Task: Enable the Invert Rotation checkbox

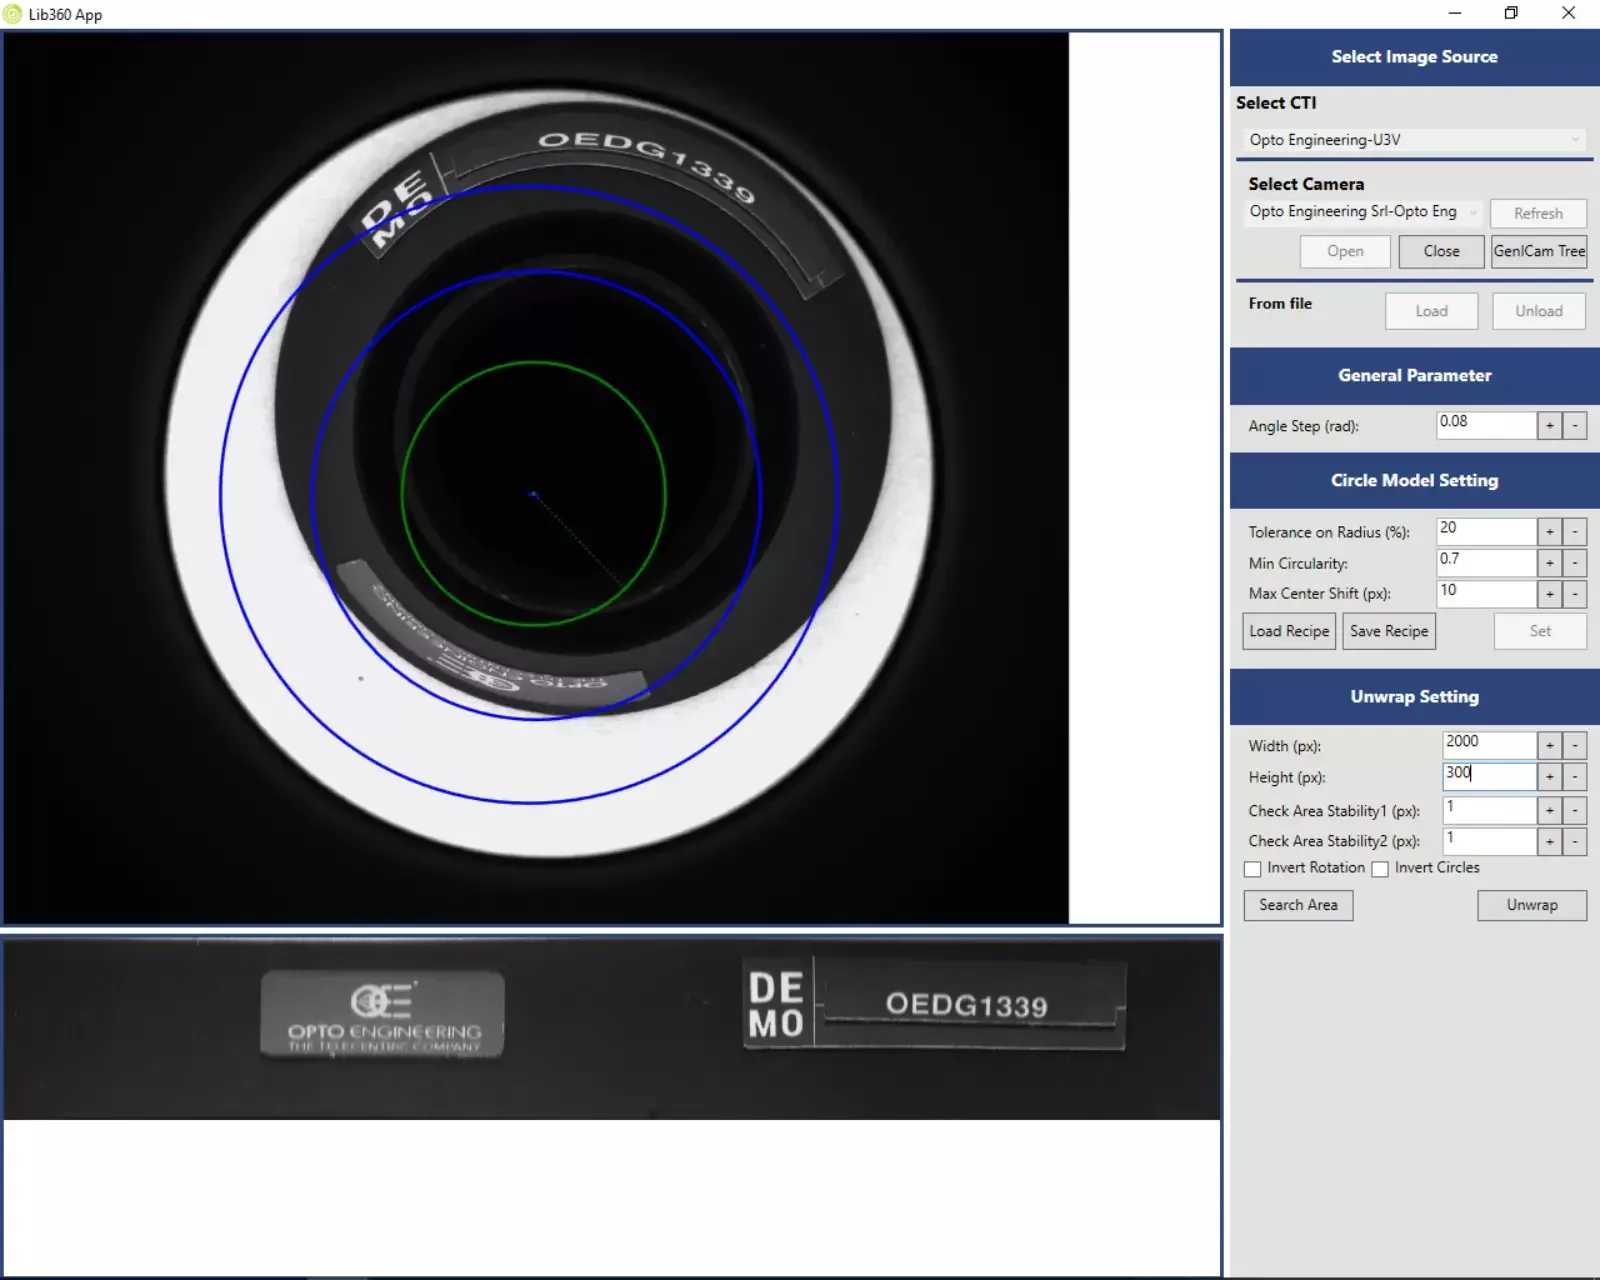Action: [1253, 869]
